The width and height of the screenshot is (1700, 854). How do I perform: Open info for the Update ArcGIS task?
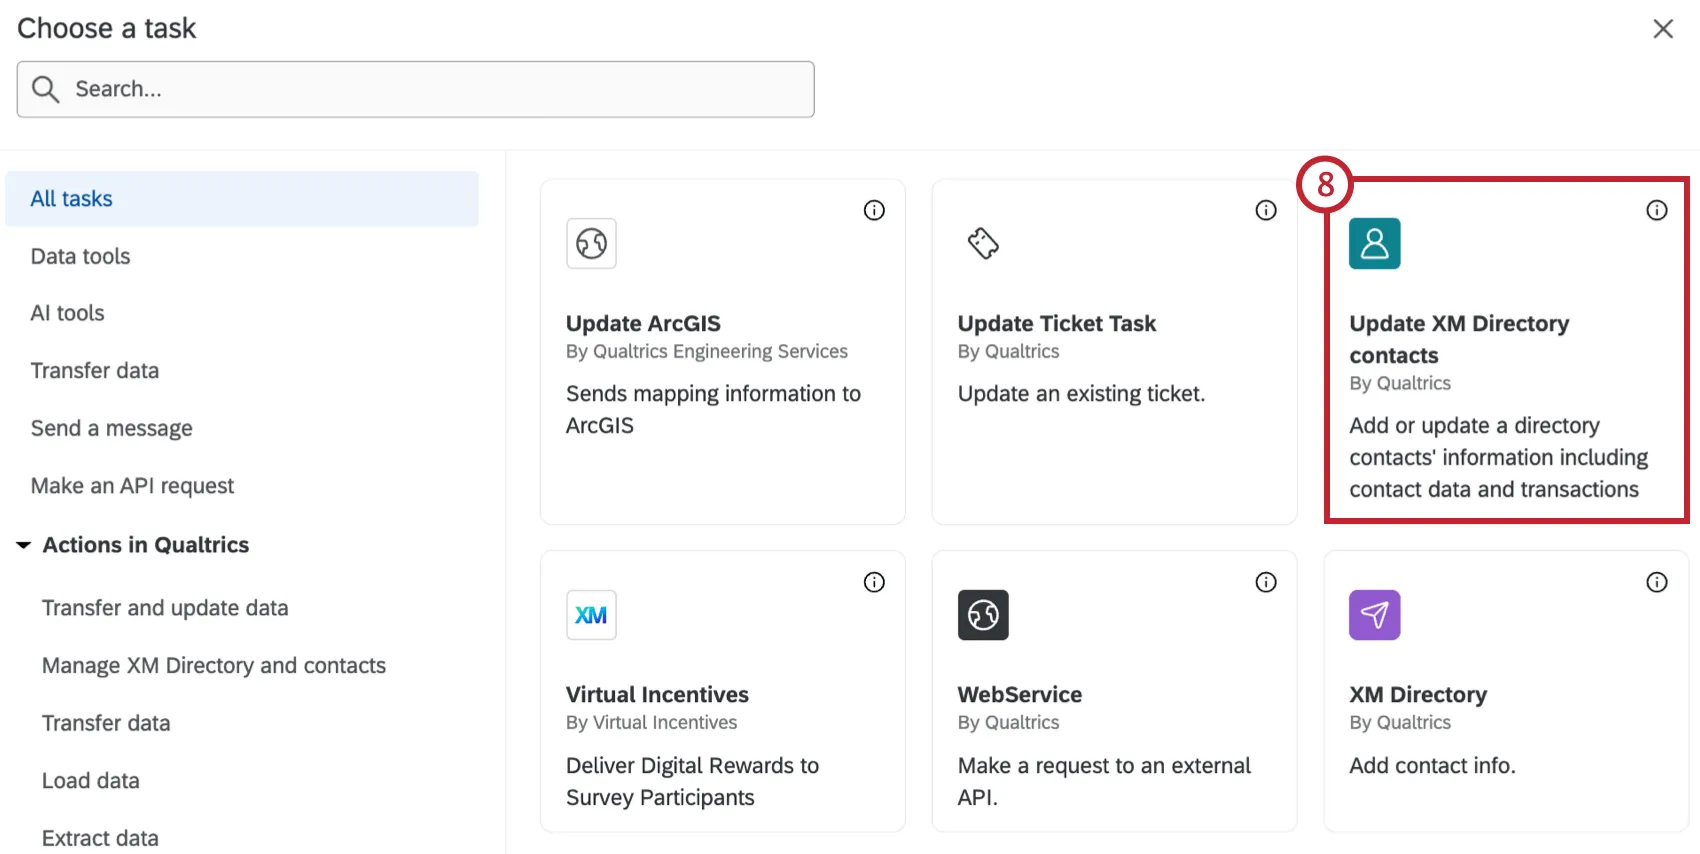[x=874, y=210]
